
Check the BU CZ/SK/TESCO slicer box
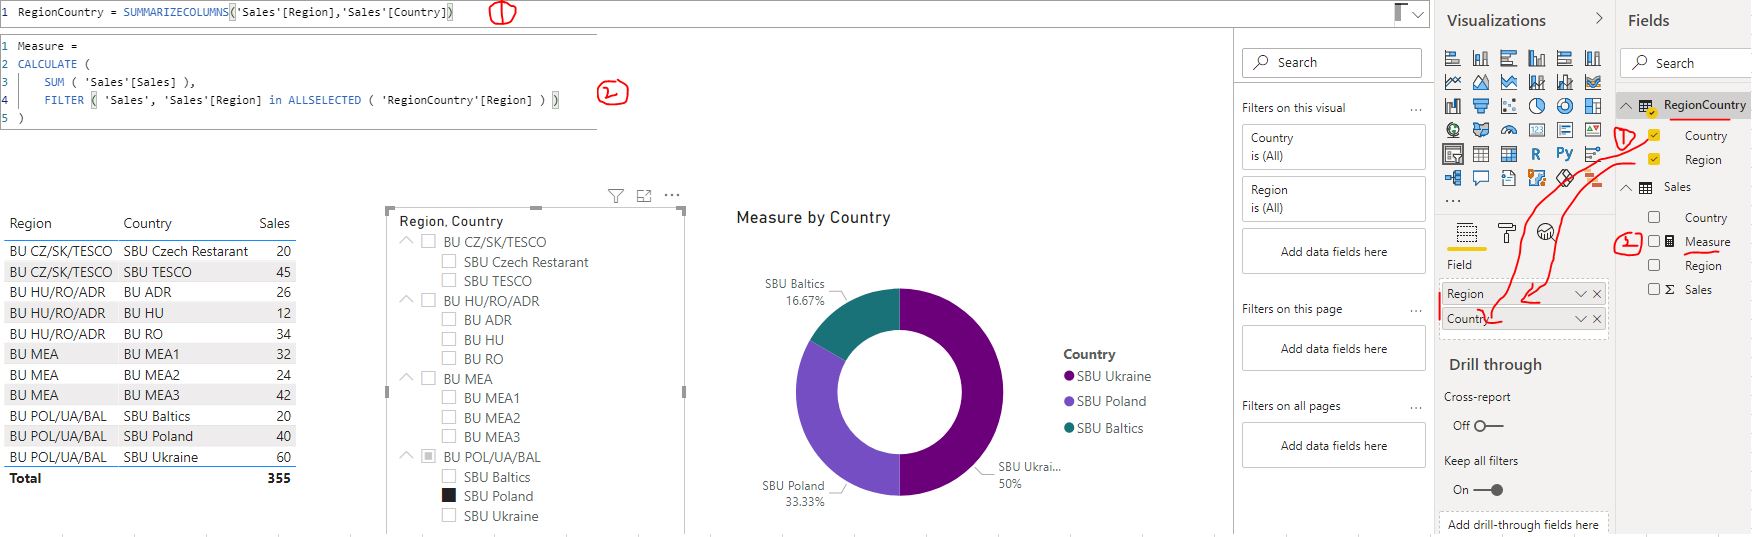(429, 242)
